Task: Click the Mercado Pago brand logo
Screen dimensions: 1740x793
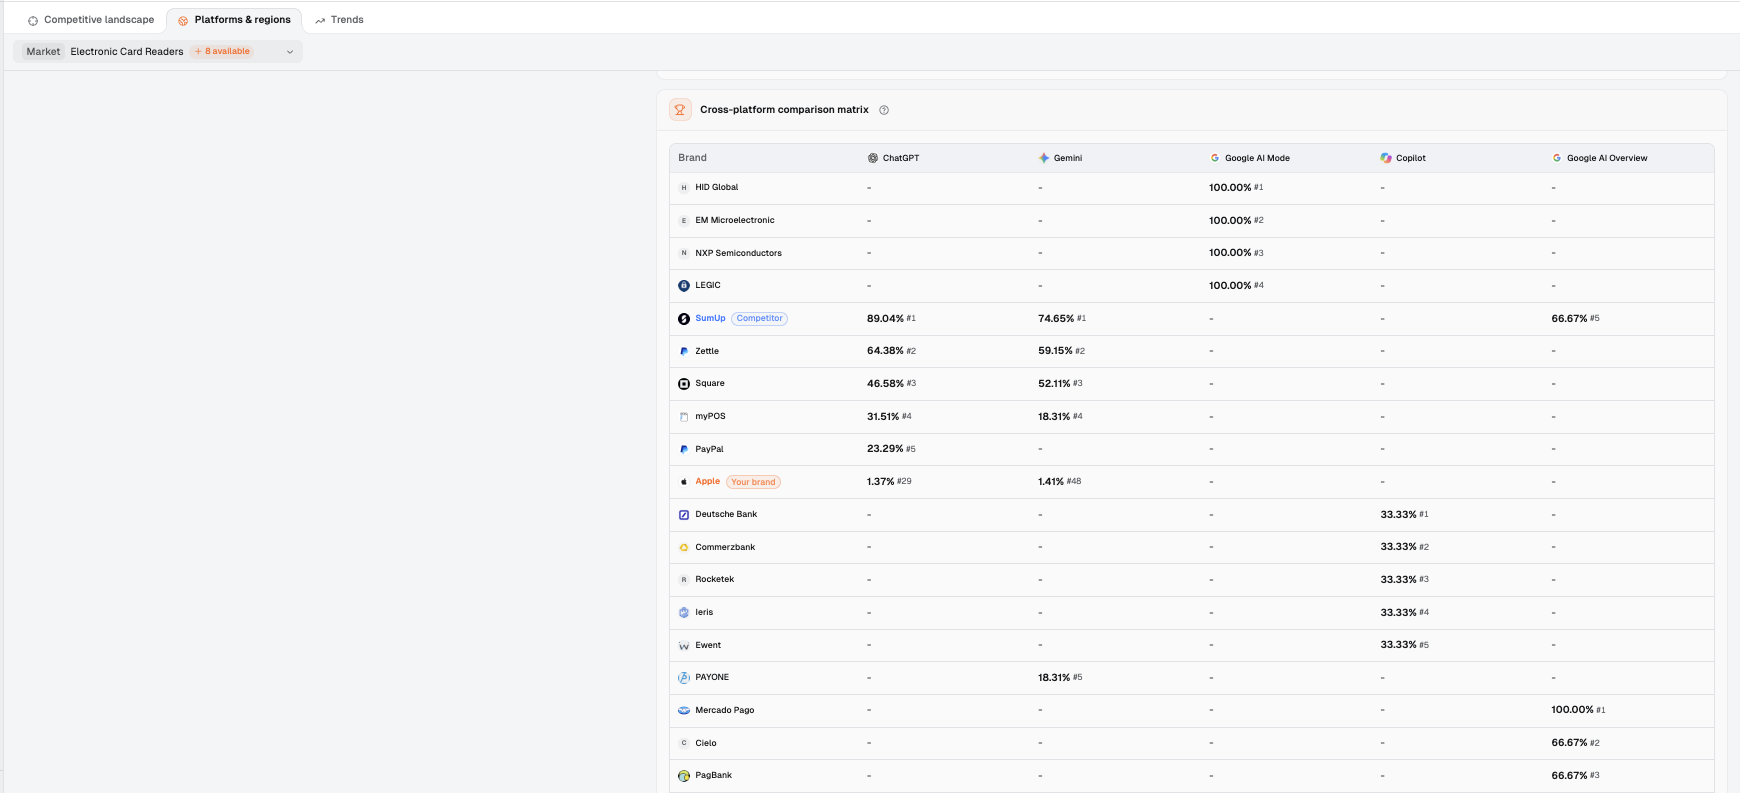Action: point(684,711)
